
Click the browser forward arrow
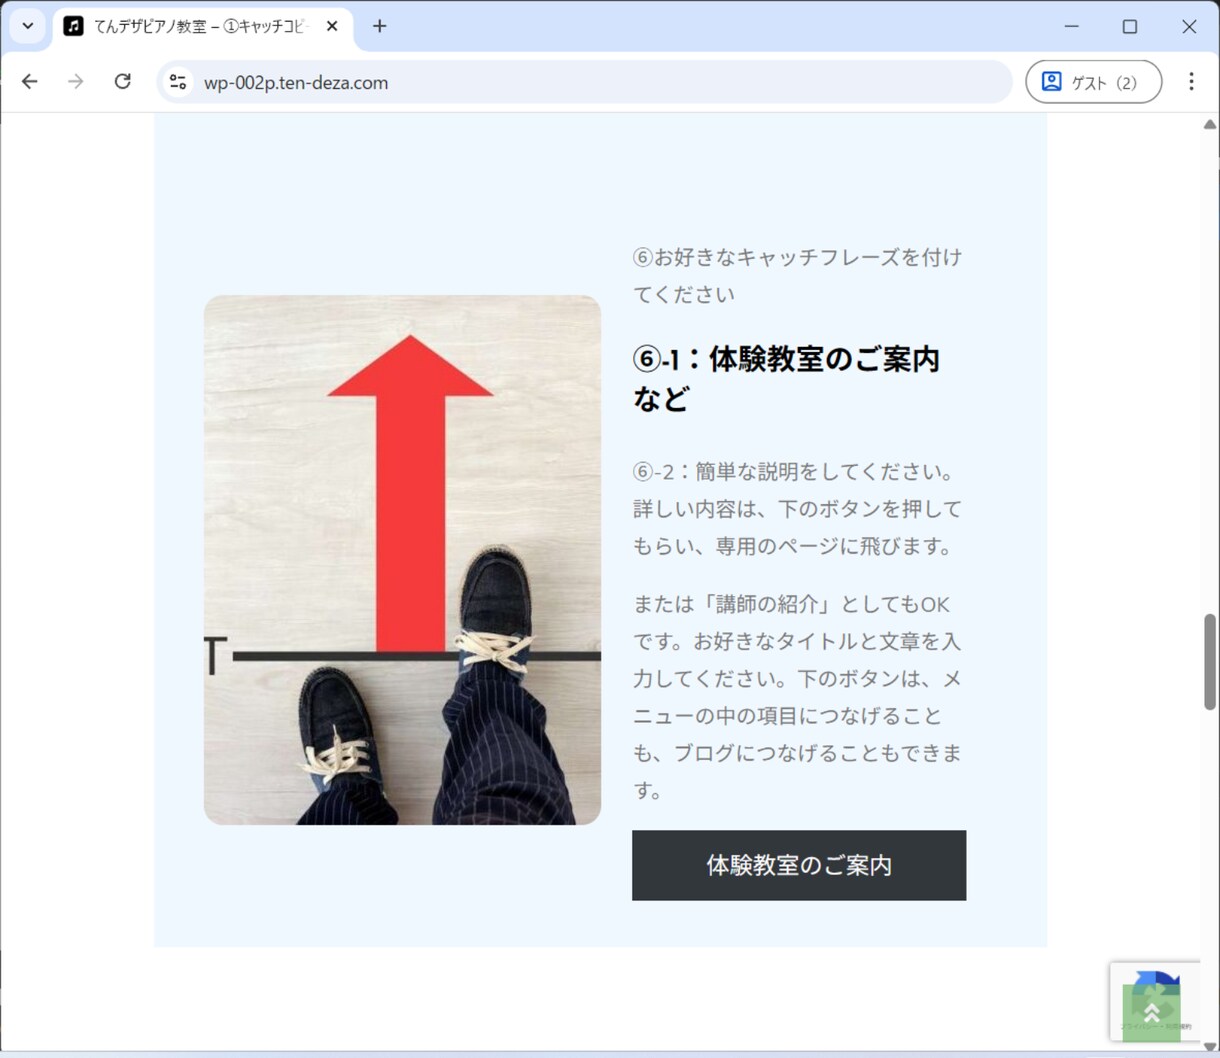pos(76,82)
